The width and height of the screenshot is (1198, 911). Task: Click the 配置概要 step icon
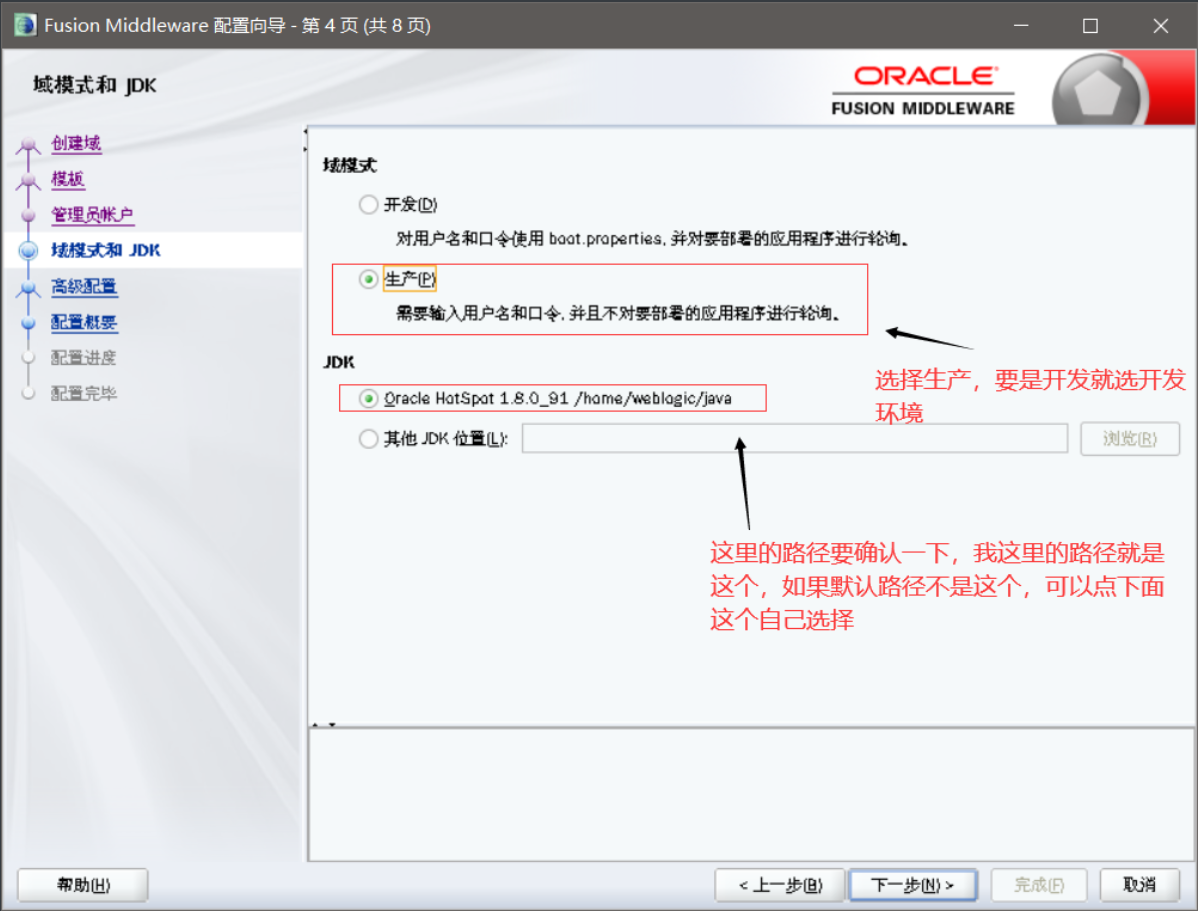pyautogui.click(x=30, y=322)
